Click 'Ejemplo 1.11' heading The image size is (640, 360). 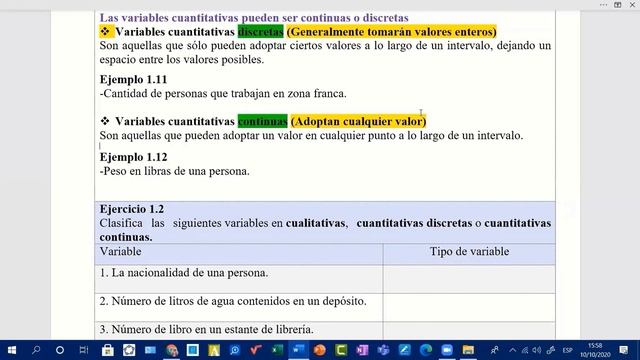point(133,79)
